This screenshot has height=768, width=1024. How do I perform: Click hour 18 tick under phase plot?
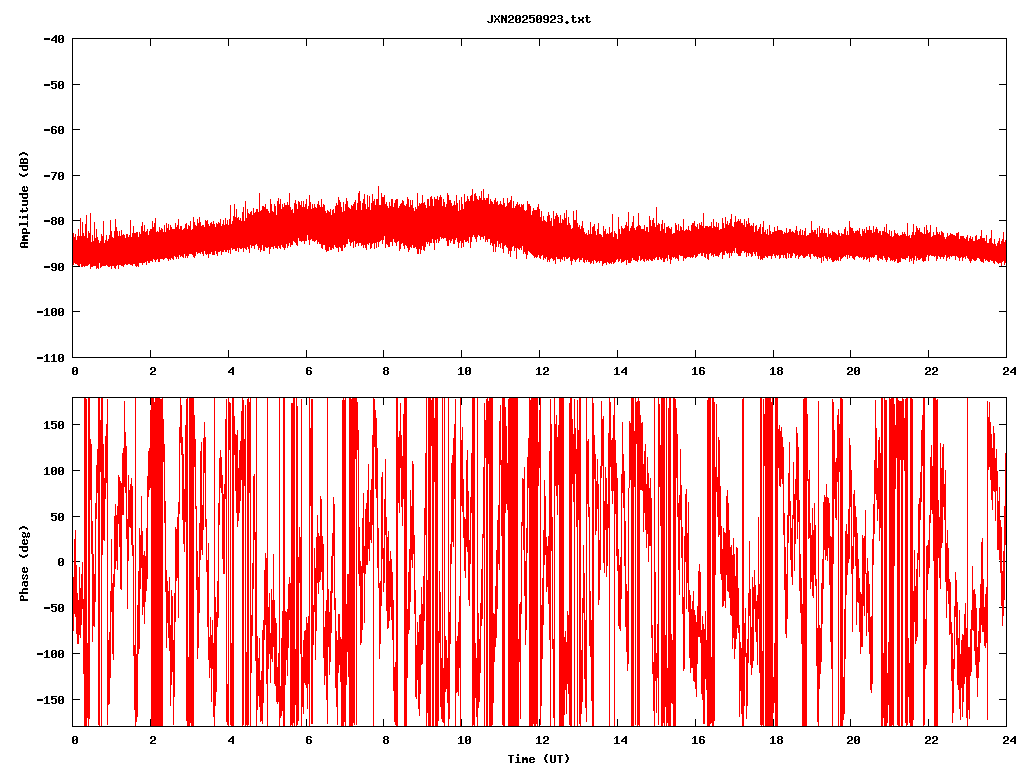[774, 740]
